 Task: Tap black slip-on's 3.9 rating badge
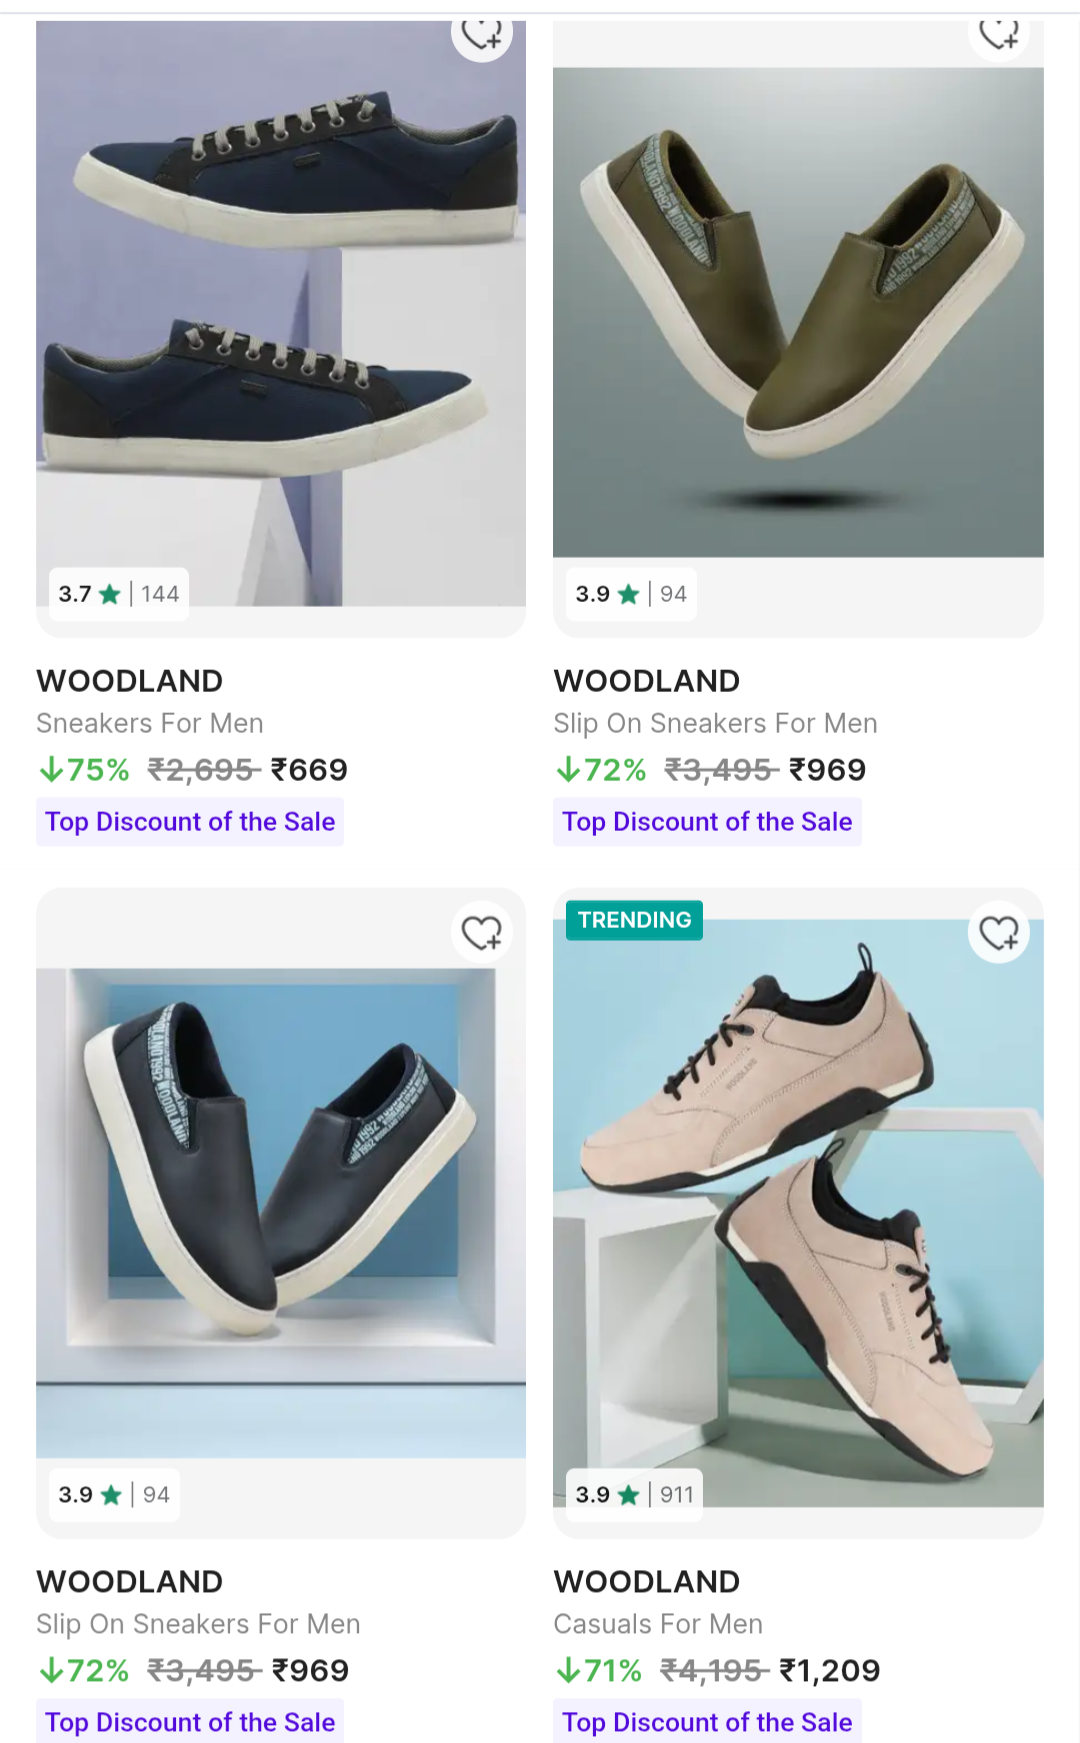[x=114, y=1495]
